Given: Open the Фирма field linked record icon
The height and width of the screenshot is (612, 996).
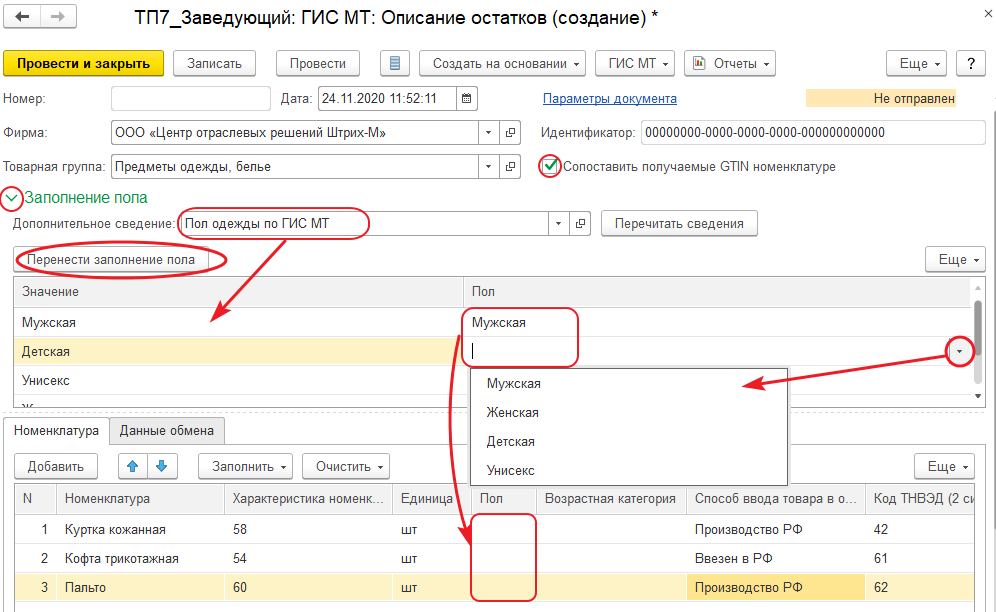Looking at the screenshot, I should click(510, 133).
